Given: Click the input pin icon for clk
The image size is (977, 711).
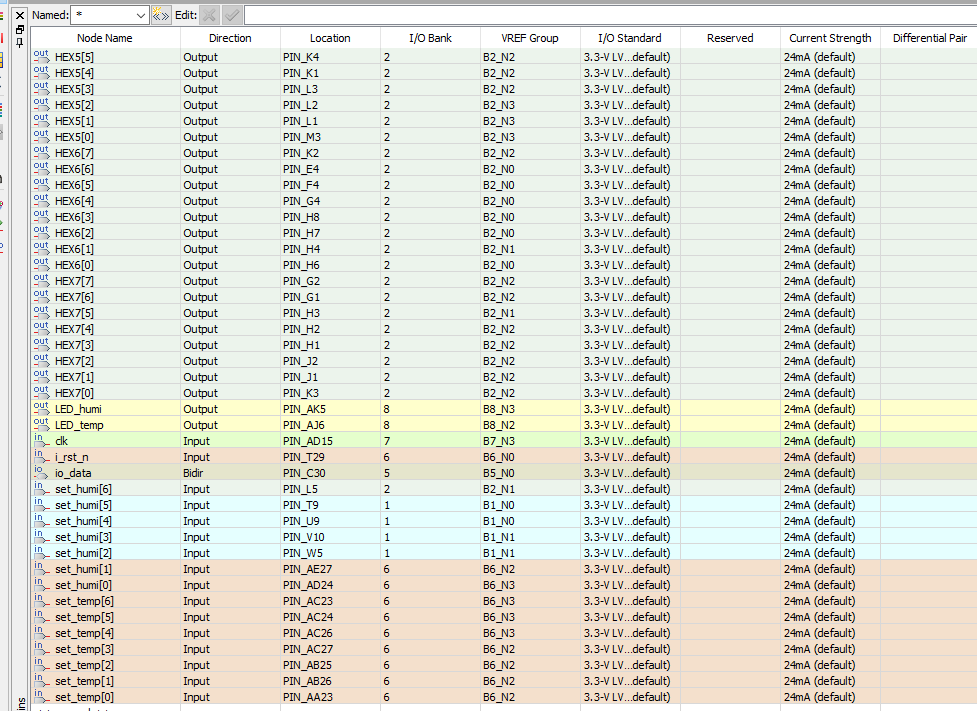Looking at the screenshot, I should point(41,441).
